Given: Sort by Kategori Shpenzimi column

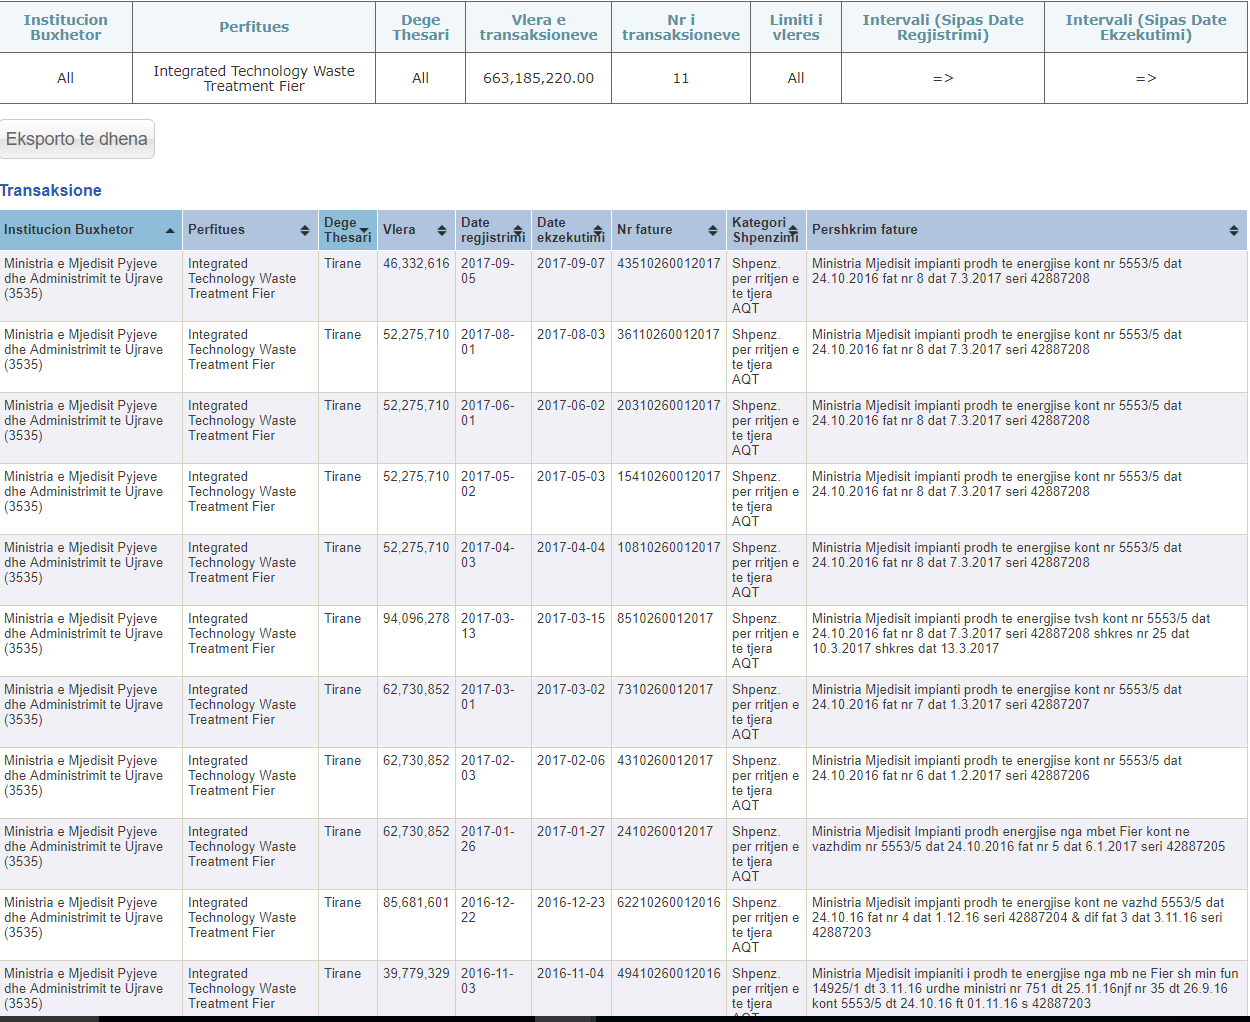Looking at the screenshot, I should click(766, 230).
